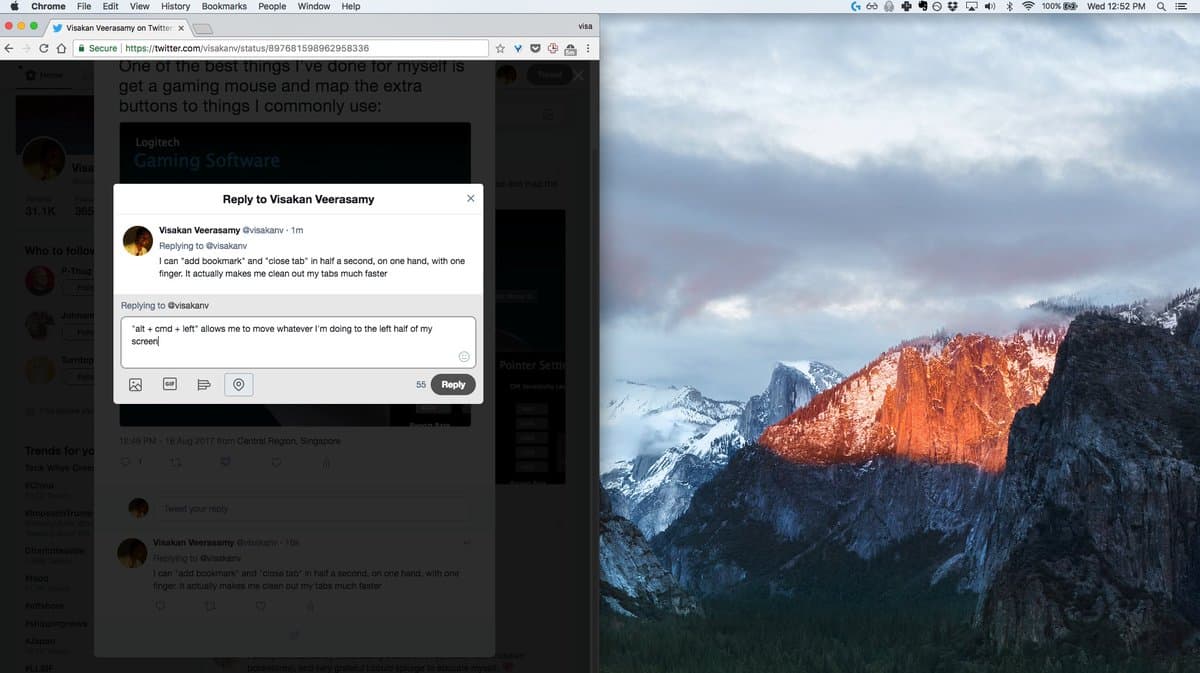The height and width of the screenshot is (673, 1200).
Task: Close the Reply to Visakan Veerasamy dialog
Action: [471, 199]
